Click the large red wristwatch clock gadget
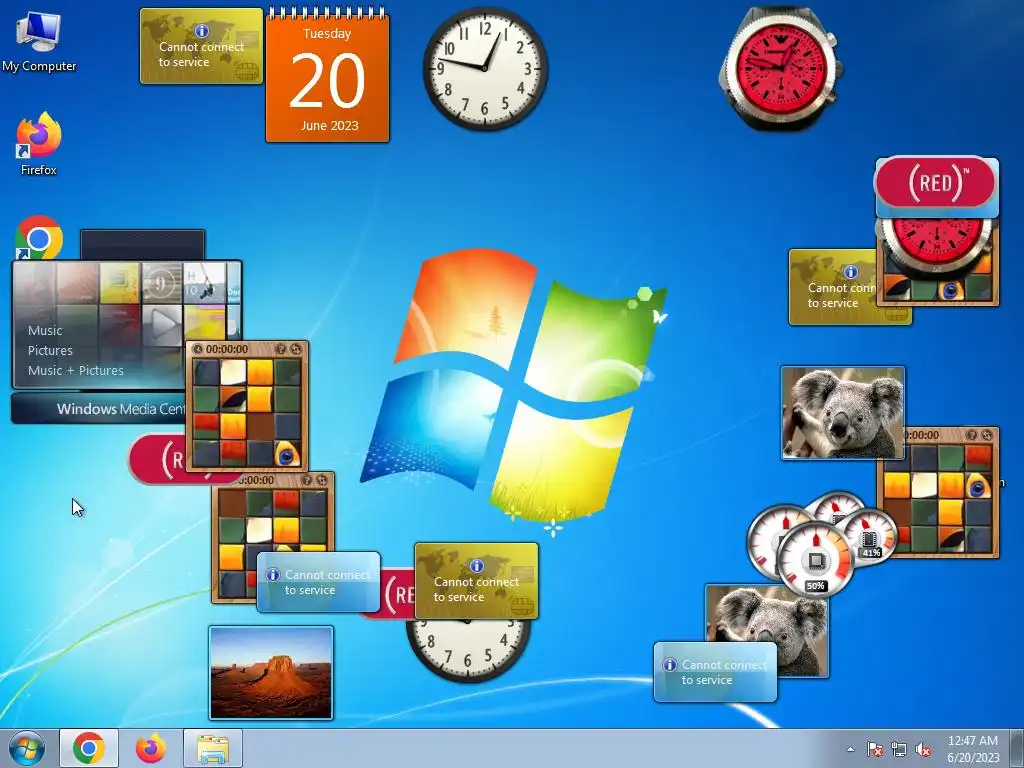 (x=780, y=69)
